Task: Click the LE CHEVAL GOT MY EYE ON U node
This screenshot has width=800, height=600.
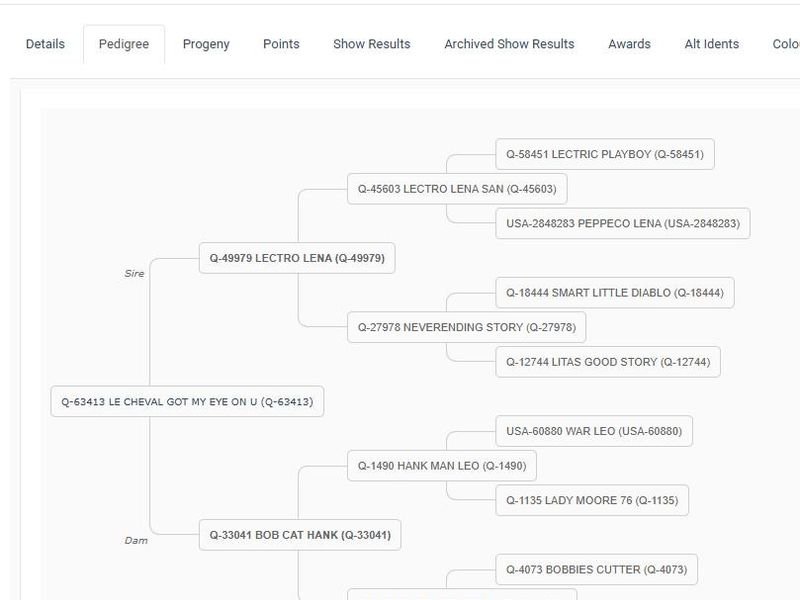Action: [187, 402]
